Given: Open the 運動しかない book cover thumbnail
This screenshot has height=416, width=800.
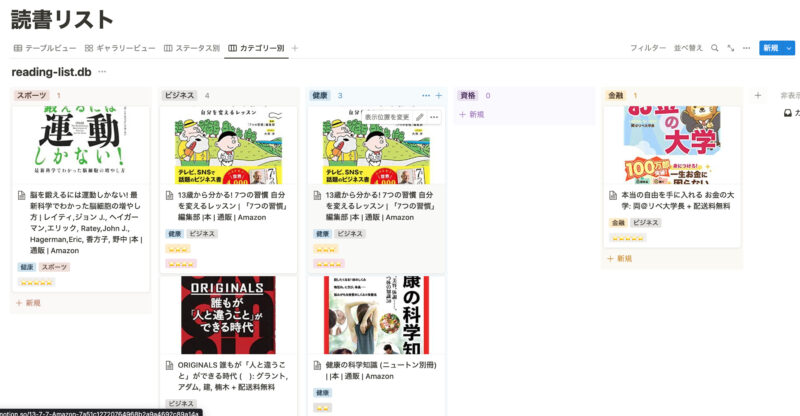Looking at the screenshot, I should point(81,145).
